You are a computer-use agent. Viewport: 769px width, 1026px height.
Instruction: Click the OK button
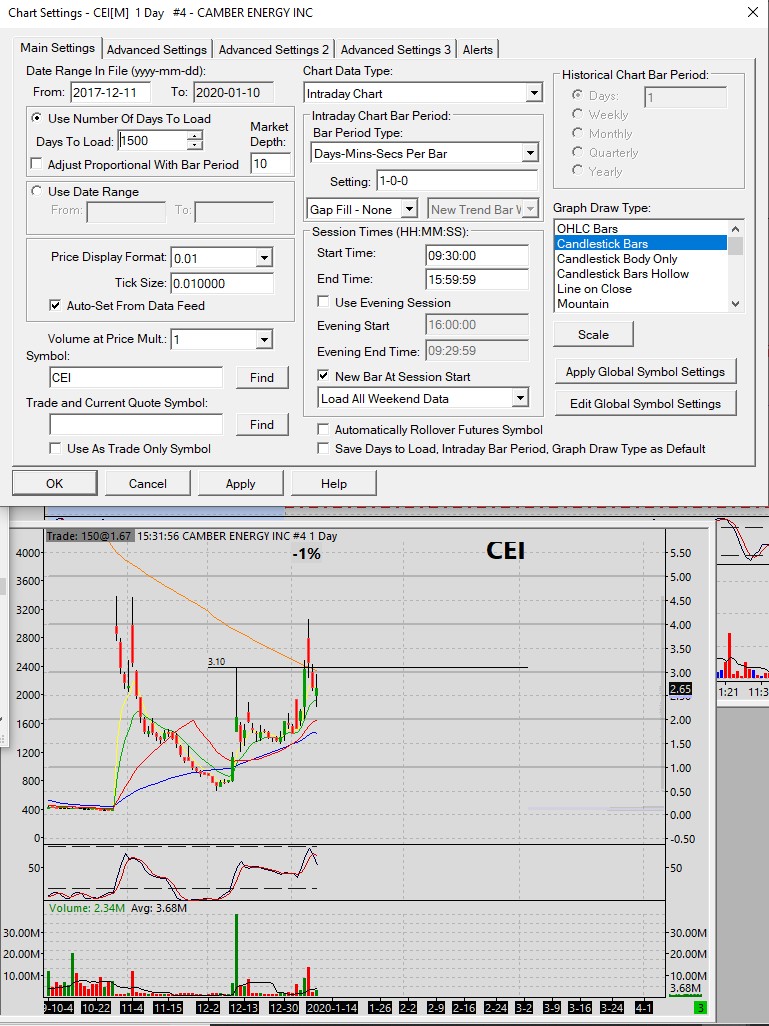tap(55, 484)
